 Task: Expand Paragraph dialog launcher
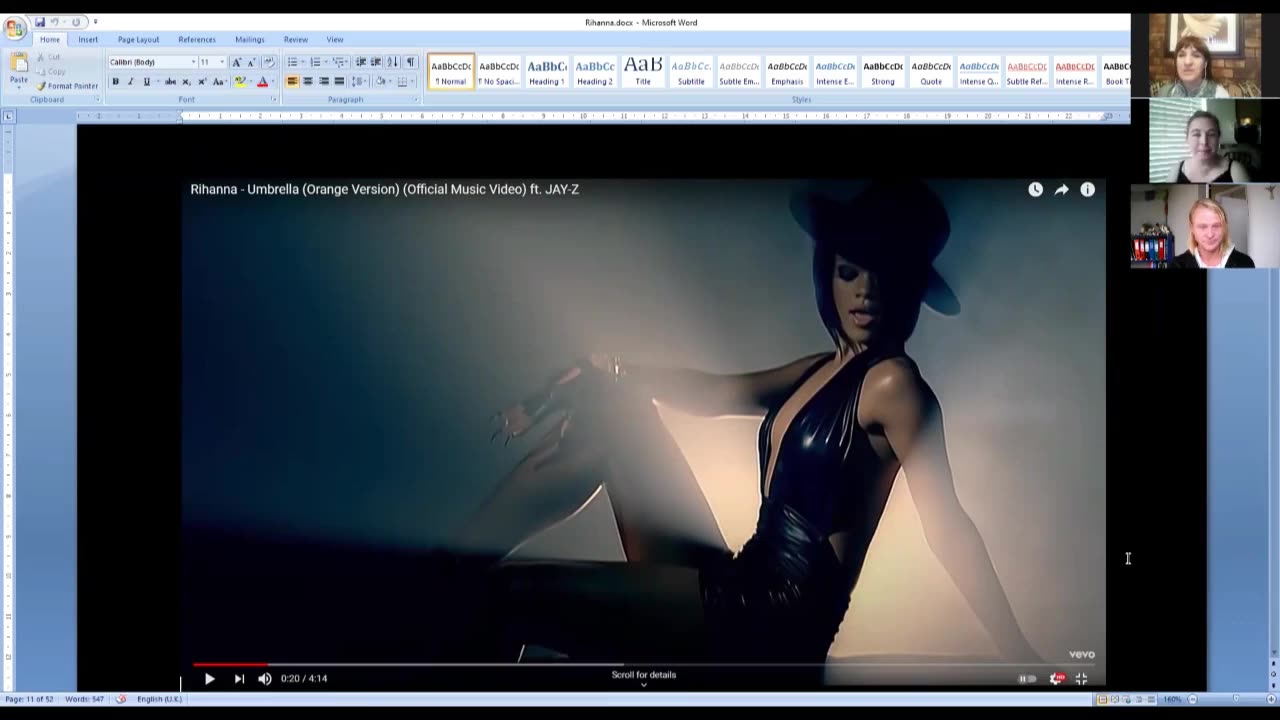(415, 100)
